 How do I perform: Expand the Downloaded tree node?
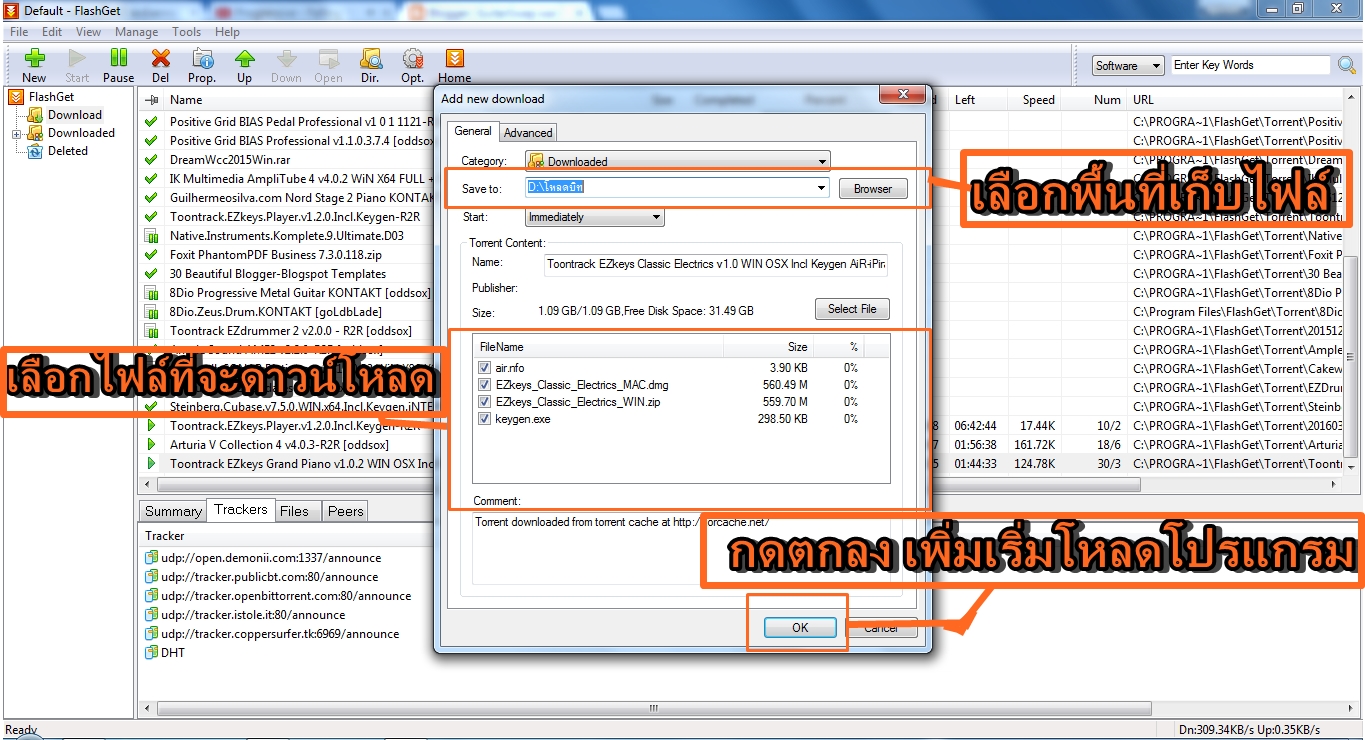[16, 133]
